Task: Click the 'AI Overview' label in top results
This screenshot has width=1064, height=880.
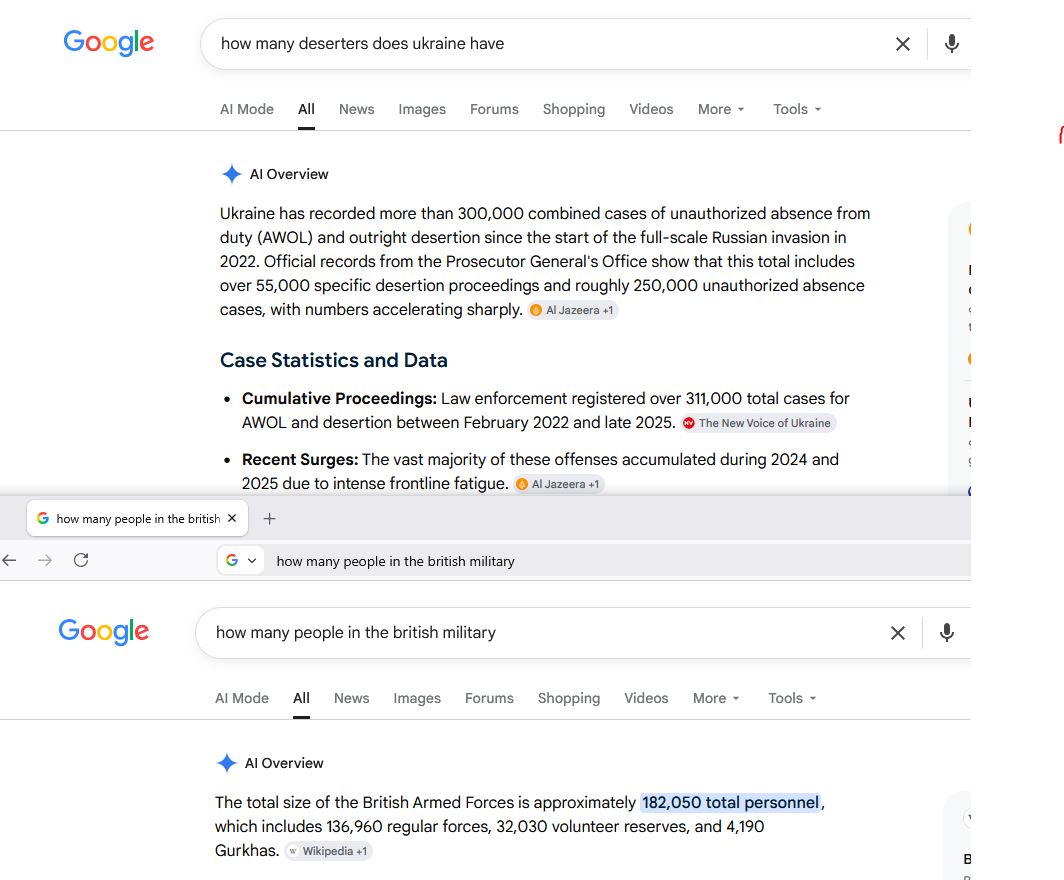Action: click(x=289, y=174)
